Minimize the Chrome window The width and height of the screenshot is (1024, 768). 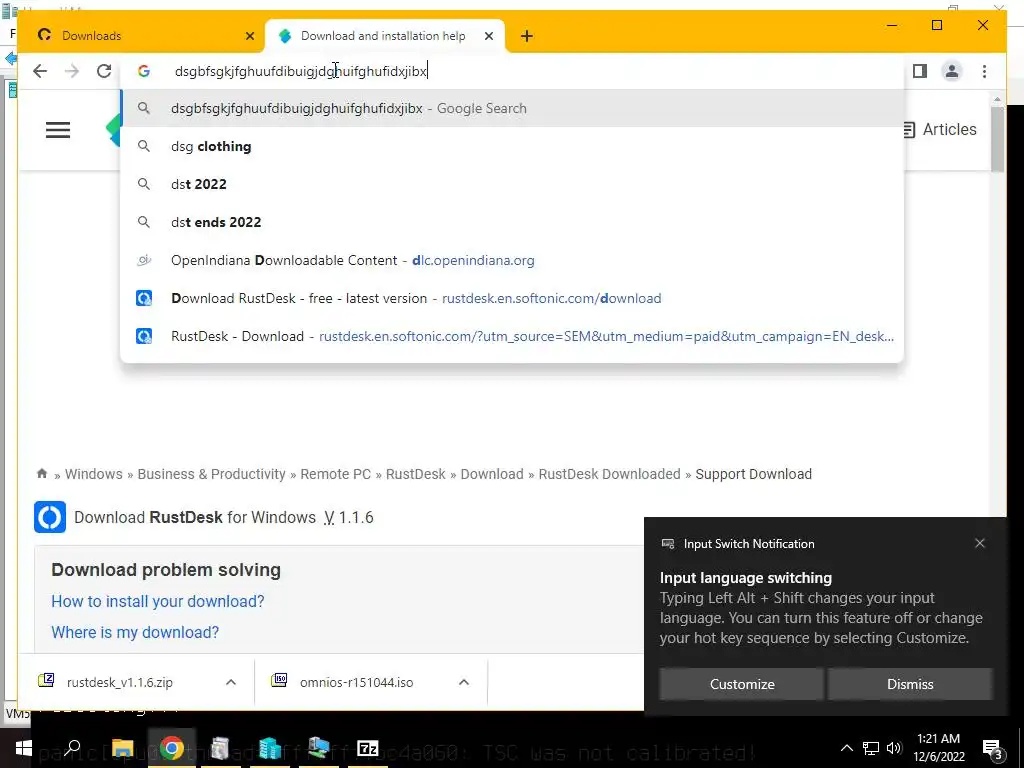[x=892, y=25]
